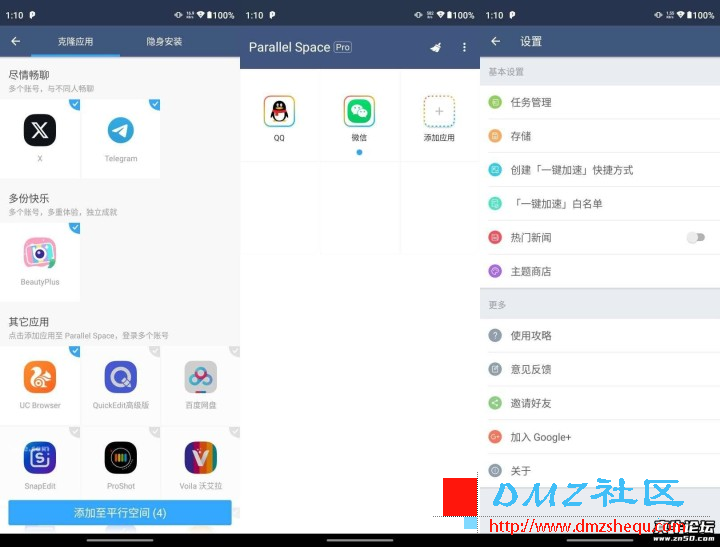Image resolution: width=720 pixels, height=547 pixels.
Task: Launch the WeChat cloned app
Action: click(359, 112)
